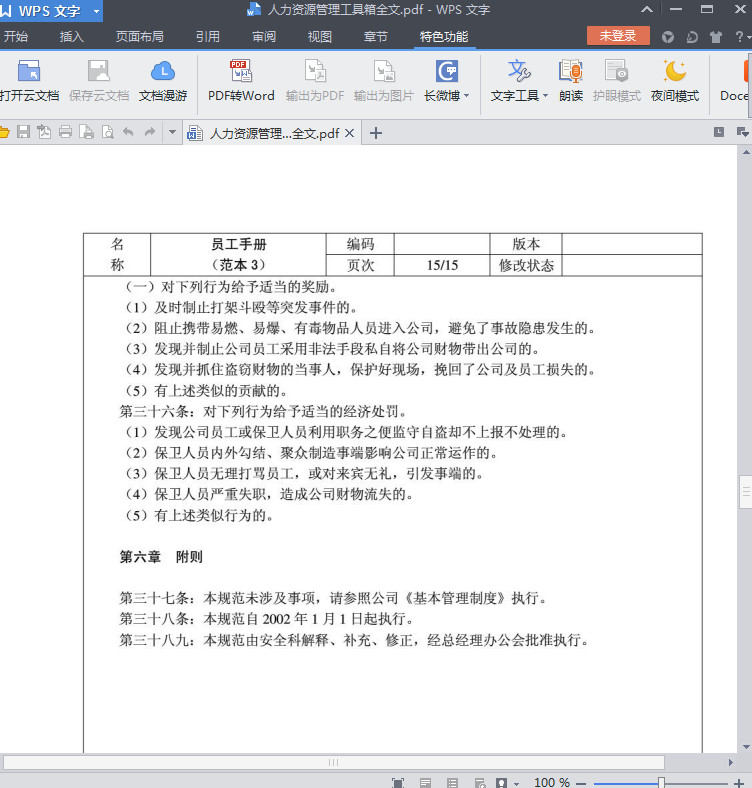
Task: Click the vertical scrollbar up arrow
Action: [746, 152]
